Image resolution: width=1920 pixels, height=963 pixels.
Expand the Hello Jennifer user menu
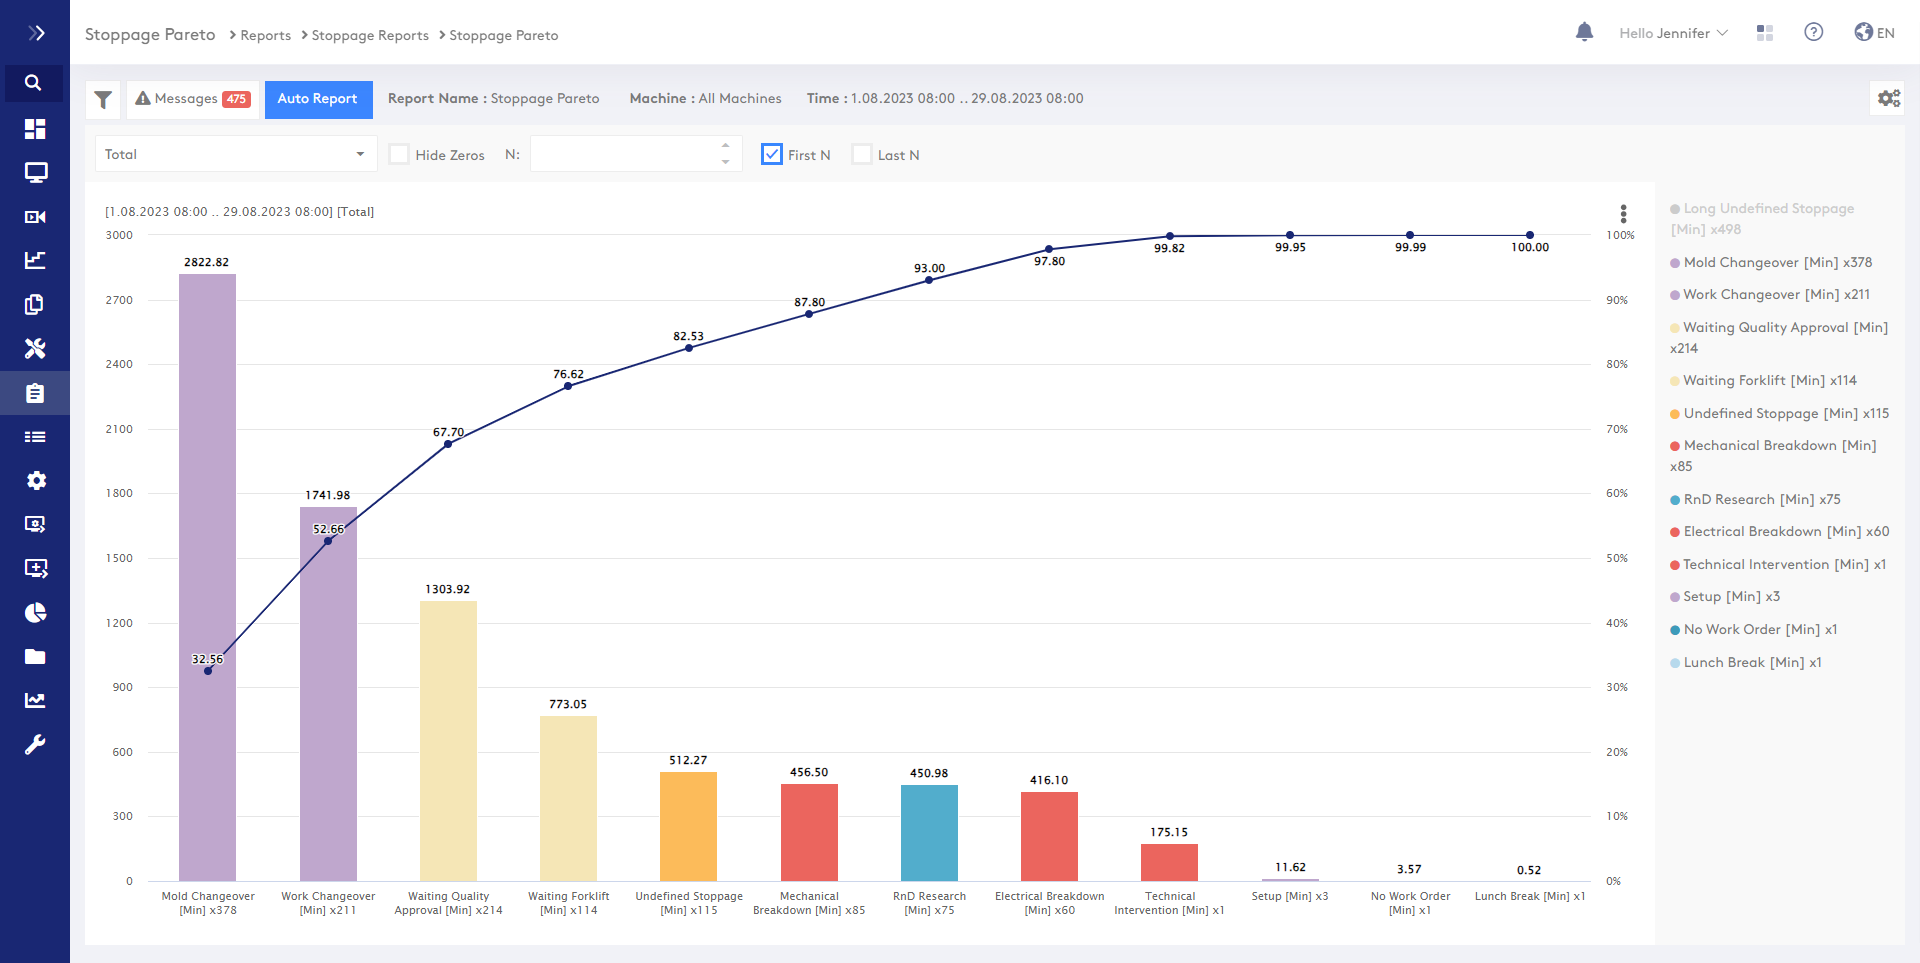tap(1673, 33)
